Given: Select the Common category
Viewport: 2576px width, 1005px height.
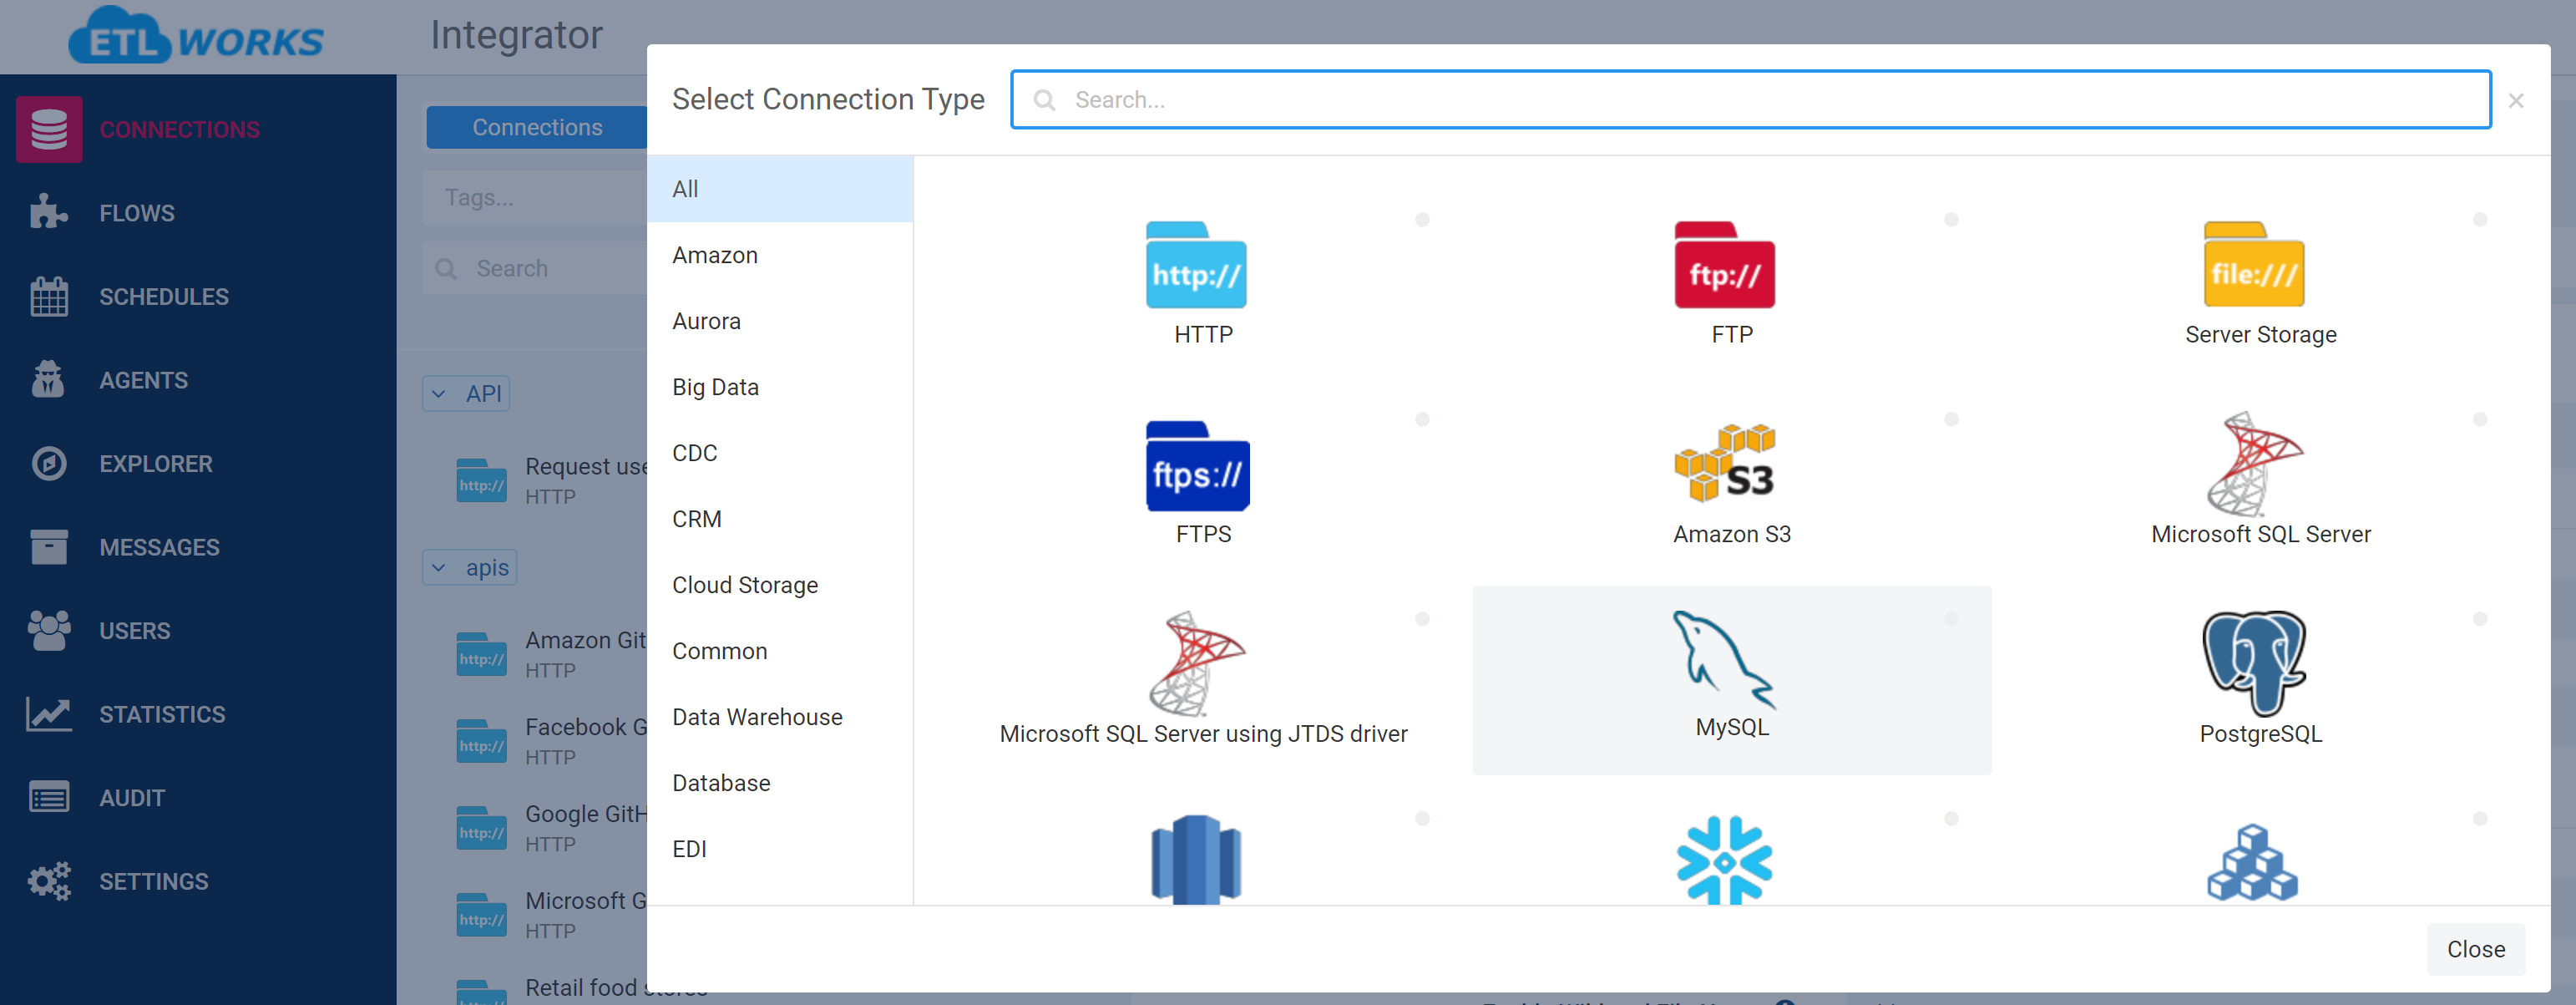Looking at the screenshot, I should pyautogui.click(x=780, y=651).
